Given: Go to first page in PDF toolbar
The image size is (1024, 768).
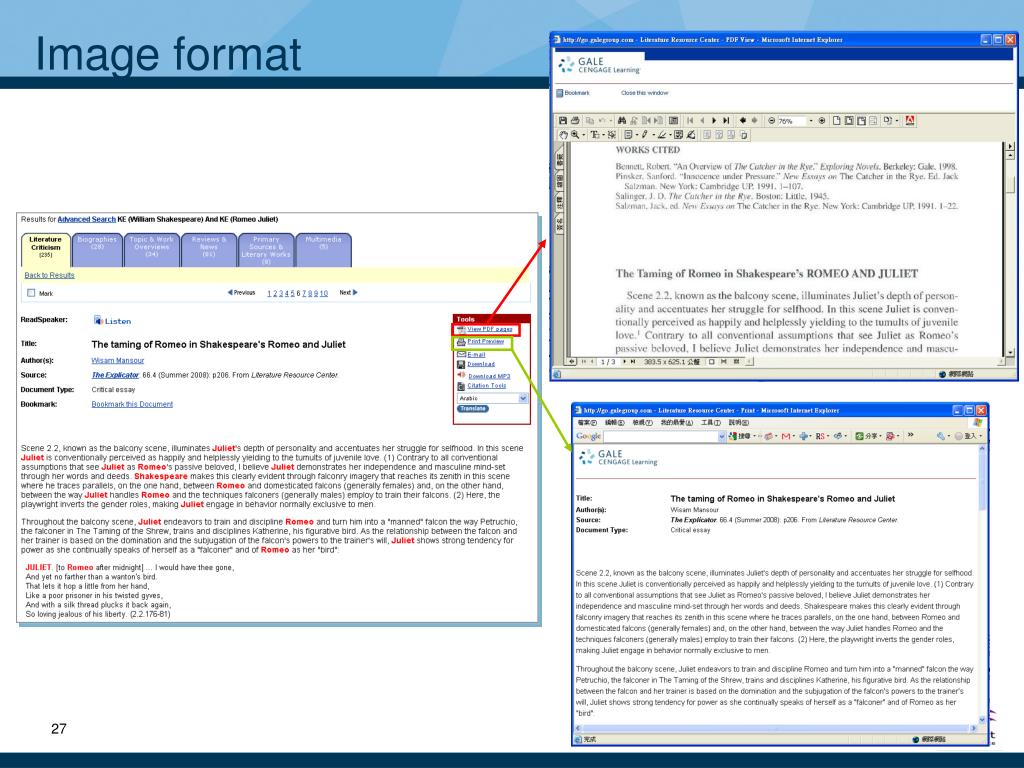Looking at the screenshot, I should (690, 120).
